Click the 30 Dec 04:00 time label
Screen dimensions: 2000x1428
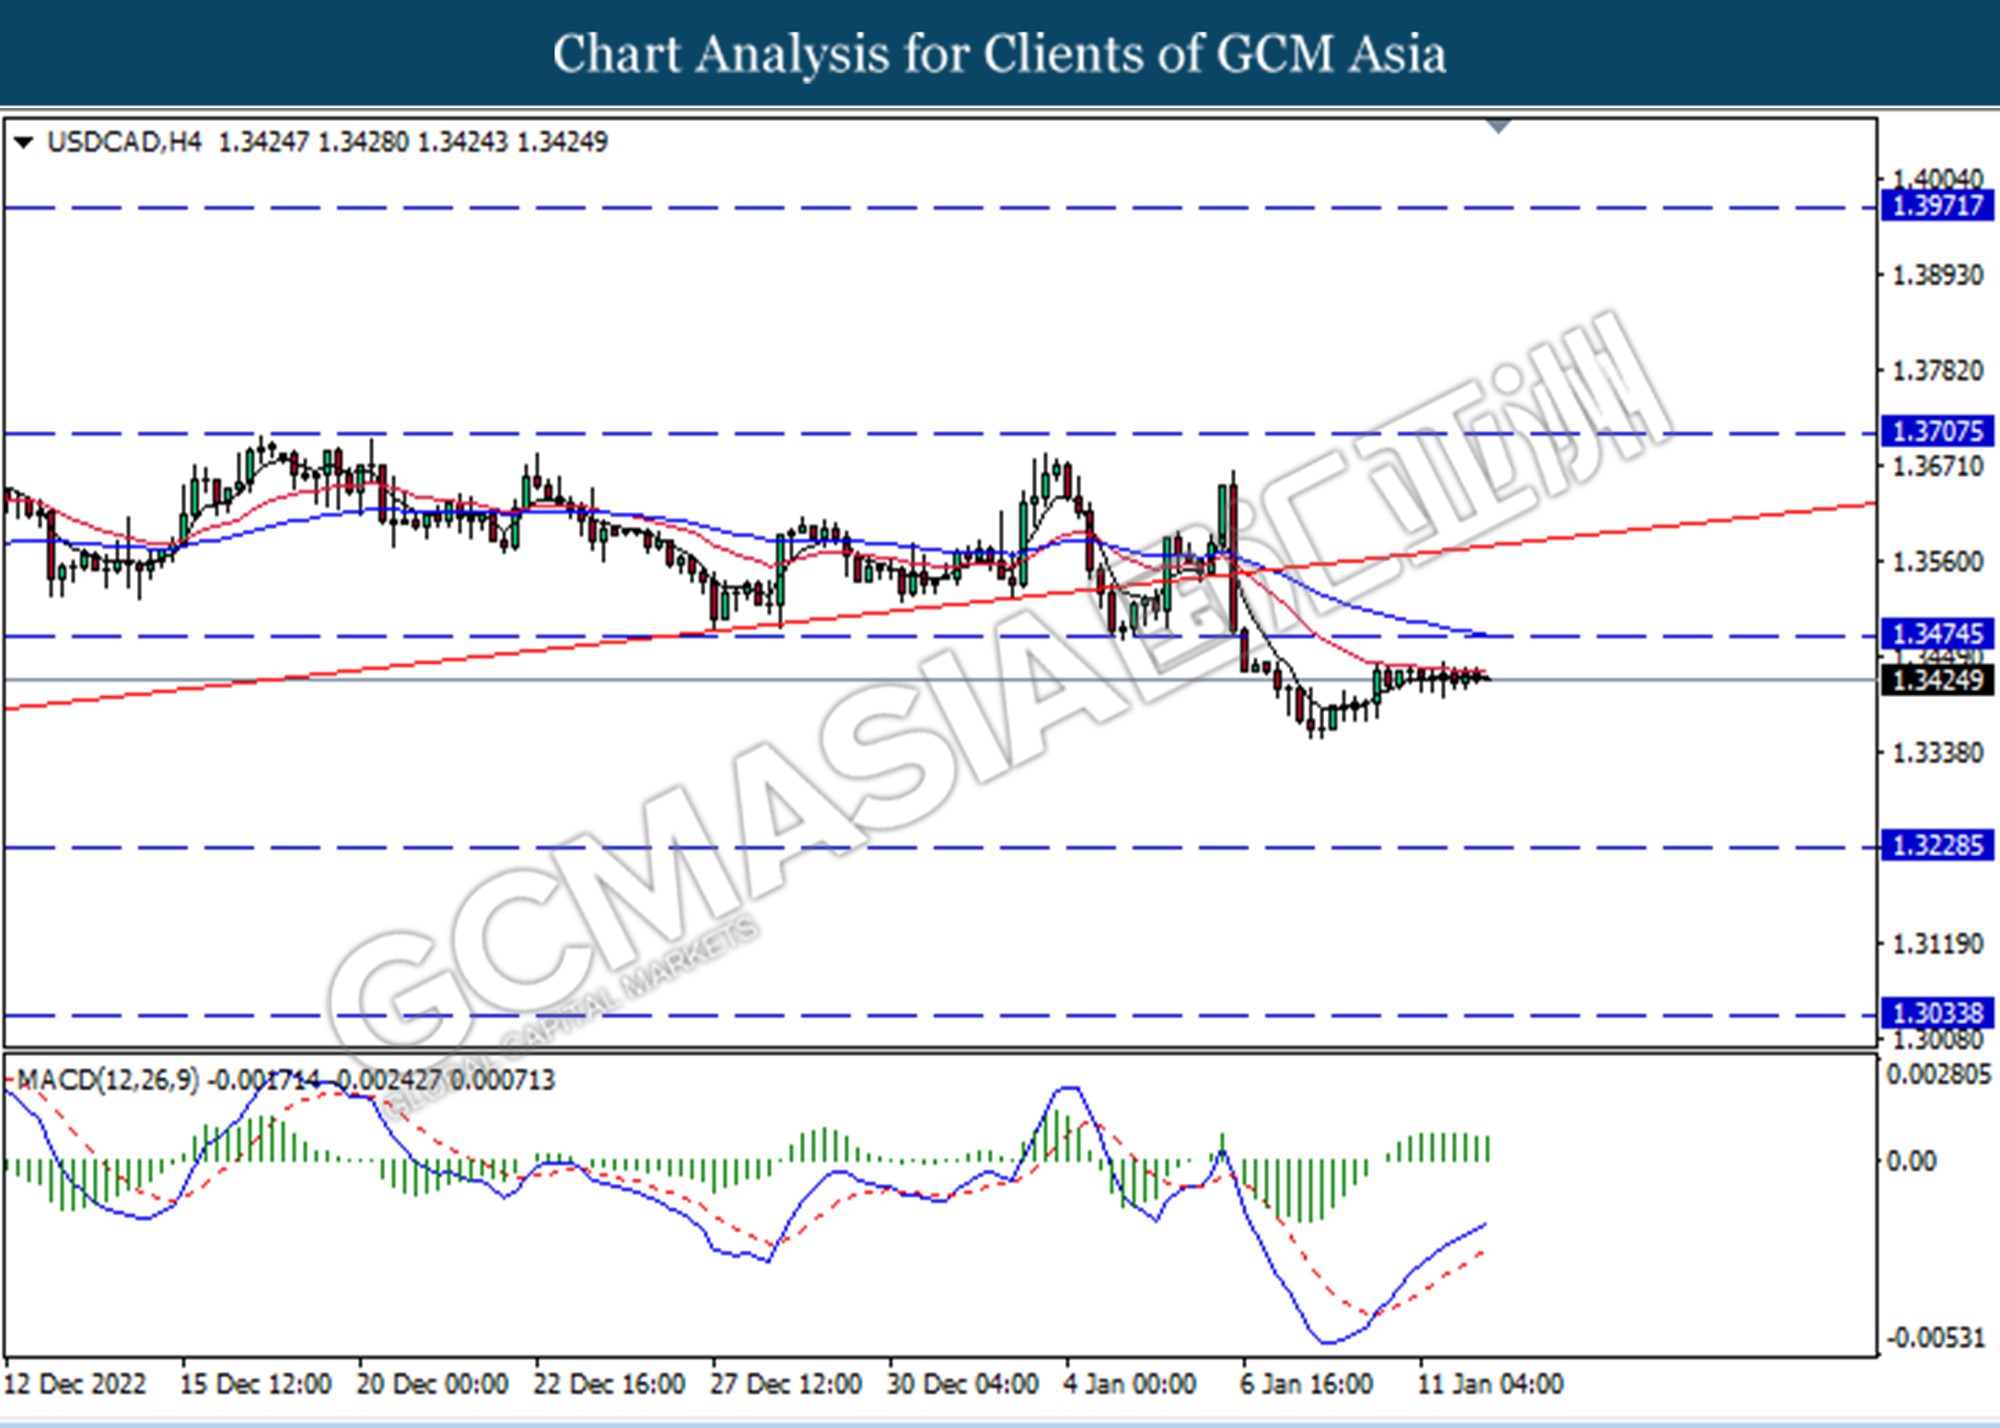pyautogui.click(x=962, y=1384)
